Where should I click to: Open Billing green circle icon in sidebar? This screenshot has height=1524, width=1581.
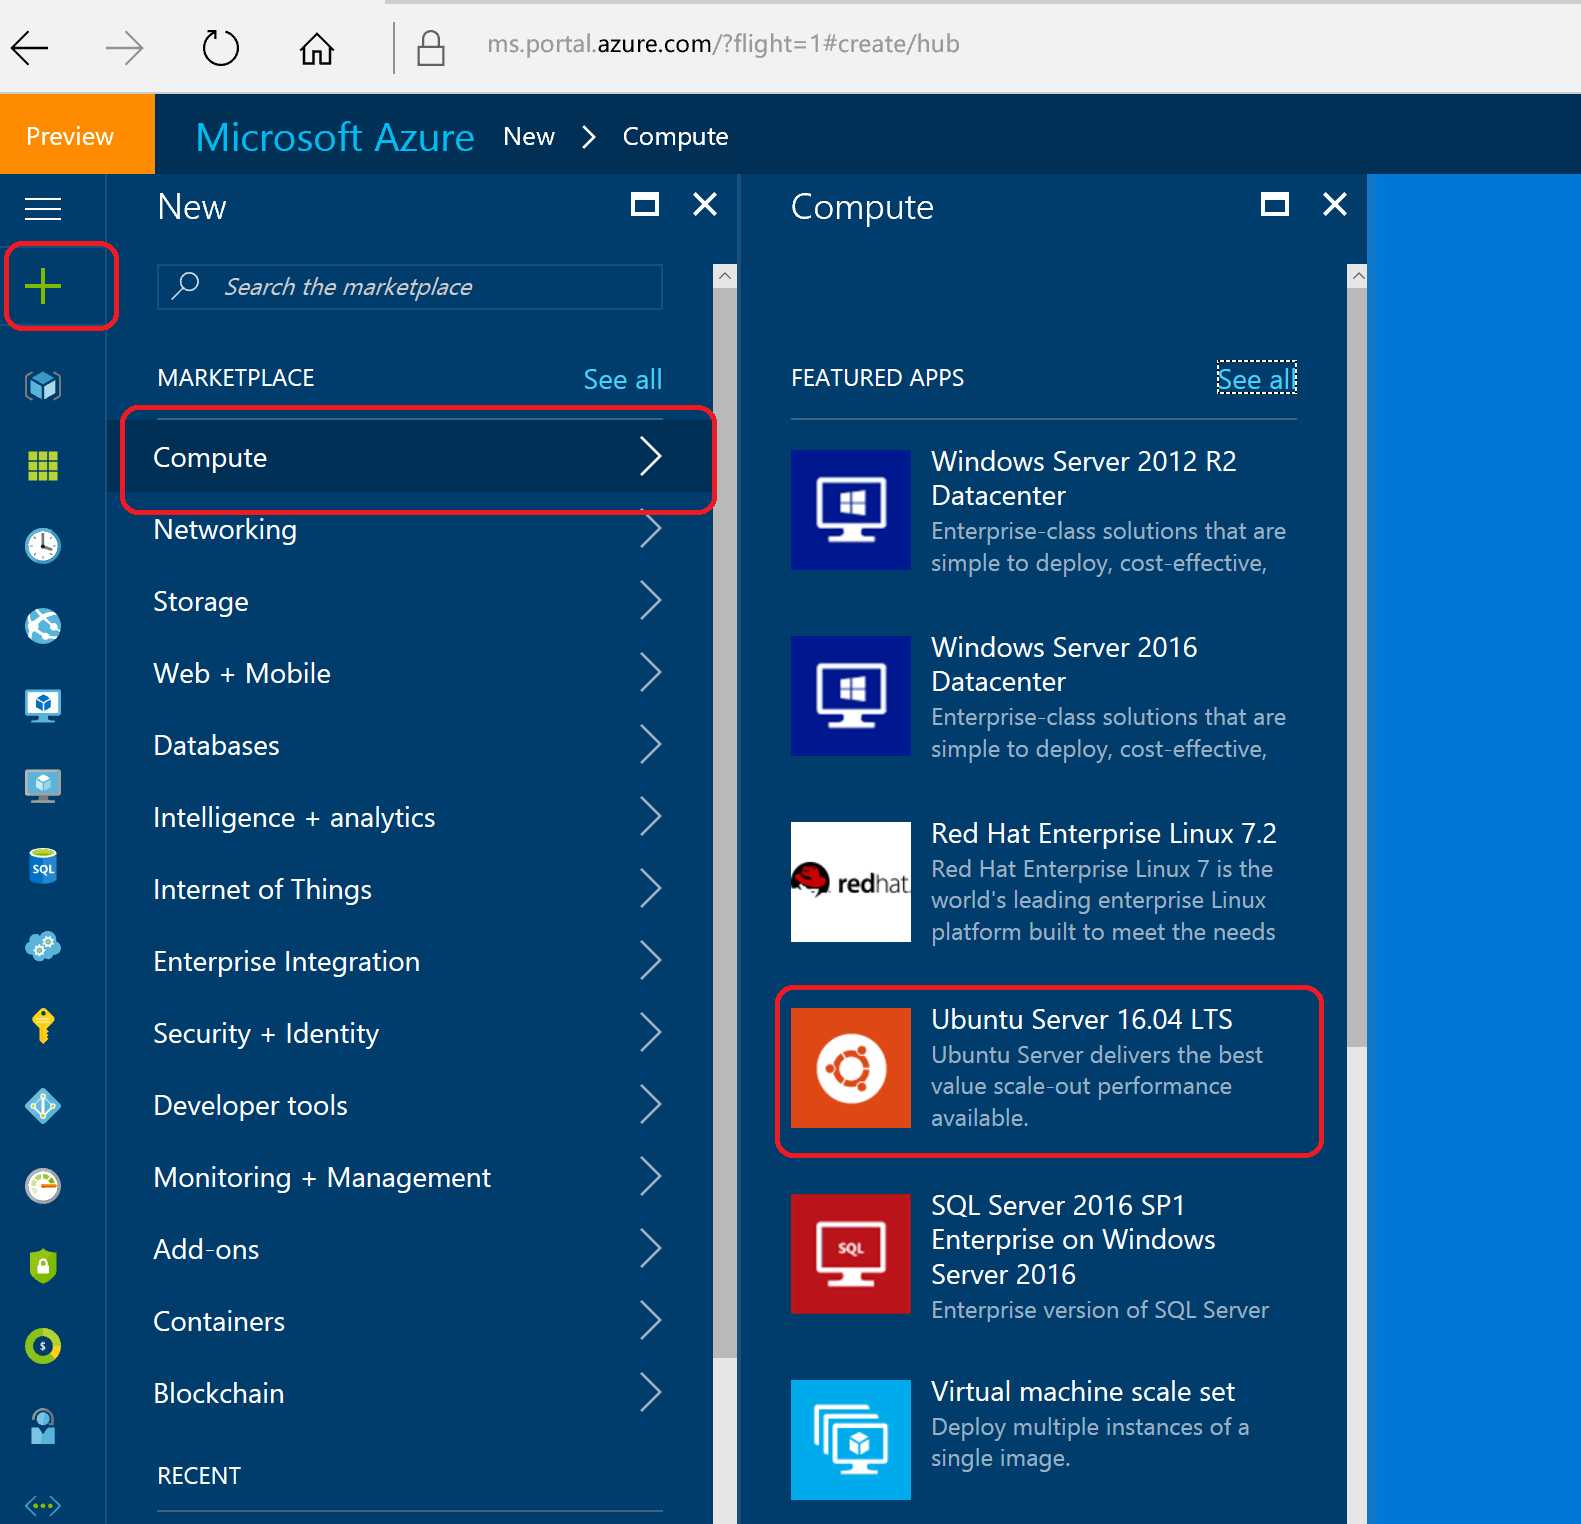pyautogui.click(x=43, y=1346)
